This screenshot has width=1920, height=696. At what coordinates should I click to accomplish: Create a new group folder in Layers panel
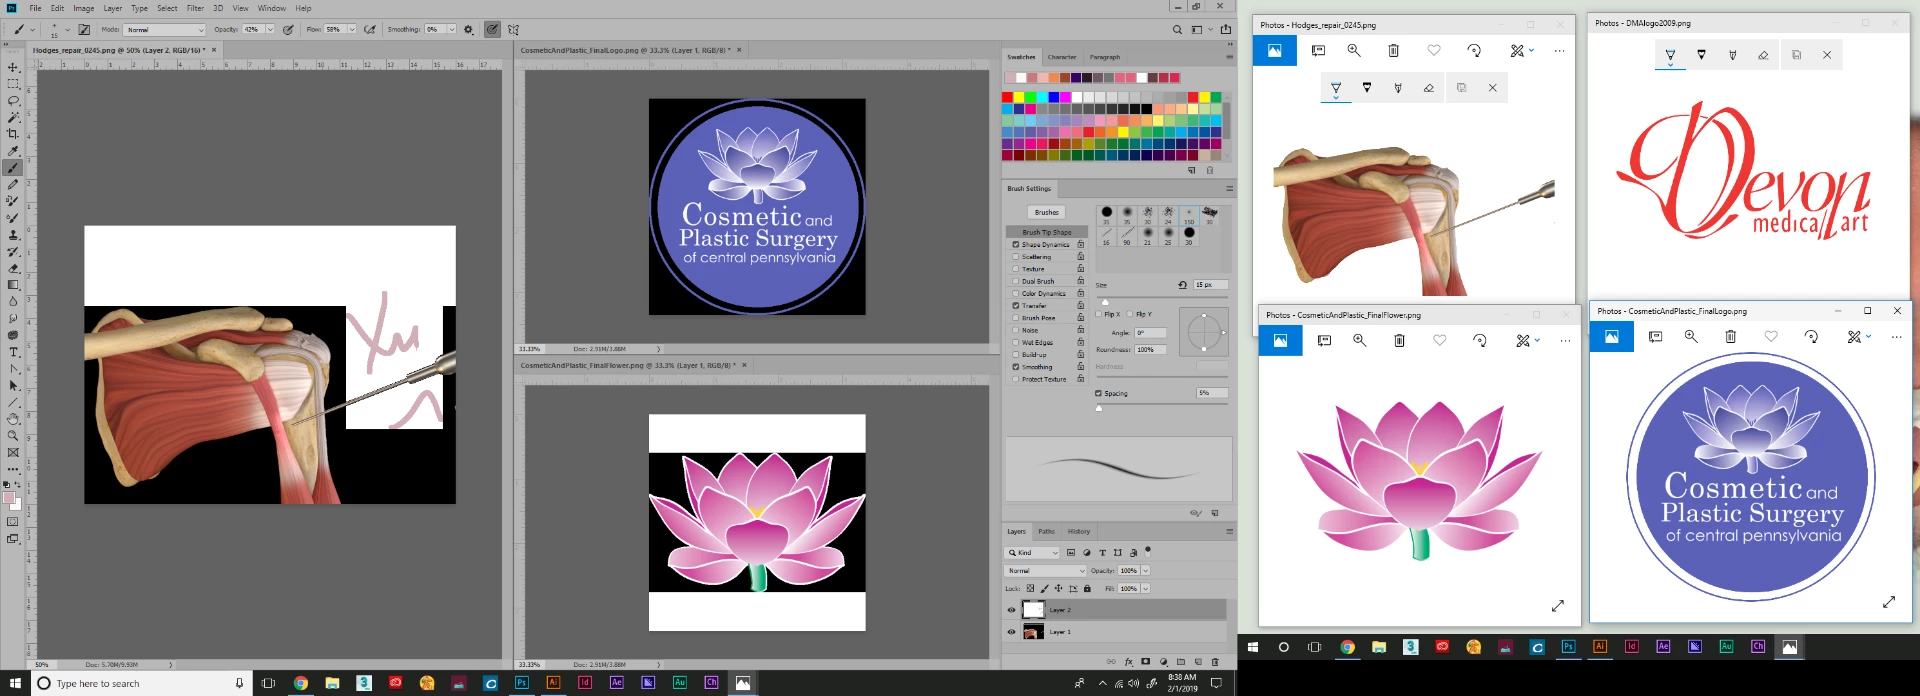[x=1181, y=662]
